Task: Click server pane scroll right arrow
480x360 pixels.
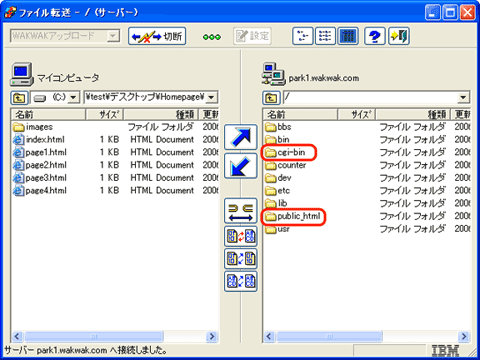Action: click(x=464, y=336)
